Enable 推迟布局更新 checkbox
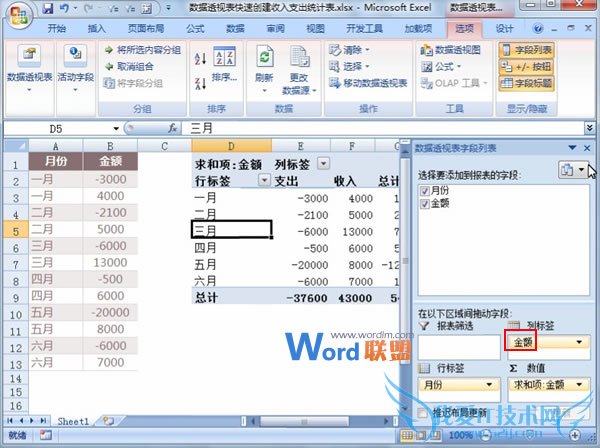 click(422, 413)
